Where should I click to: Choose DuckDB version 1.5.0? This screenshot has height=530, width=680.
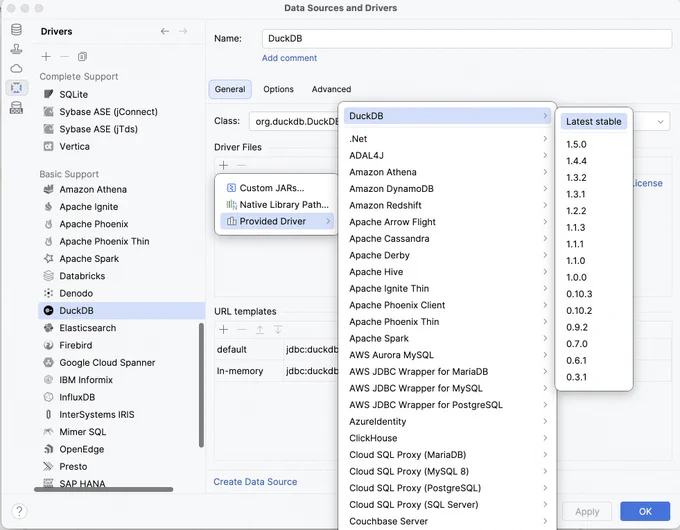coord(593,144)
